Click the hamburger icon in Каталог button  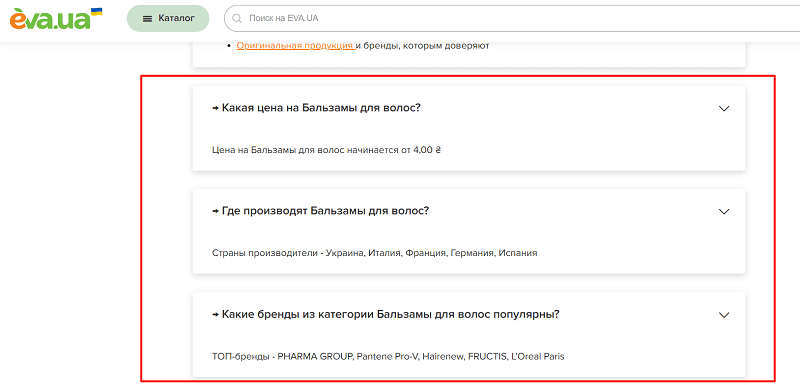click(x=147, y=19)
